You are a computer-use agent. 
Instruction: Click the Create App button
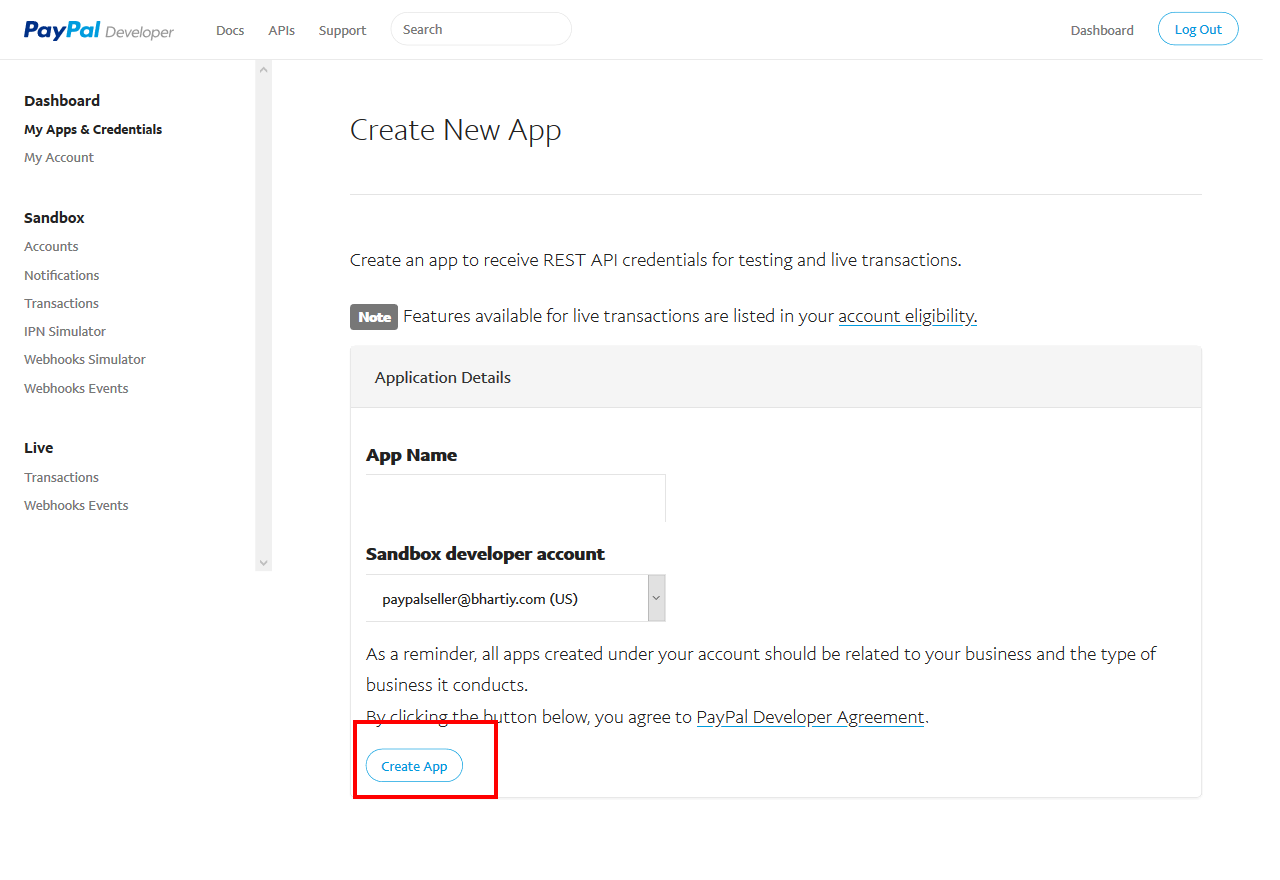pos(414,766)
